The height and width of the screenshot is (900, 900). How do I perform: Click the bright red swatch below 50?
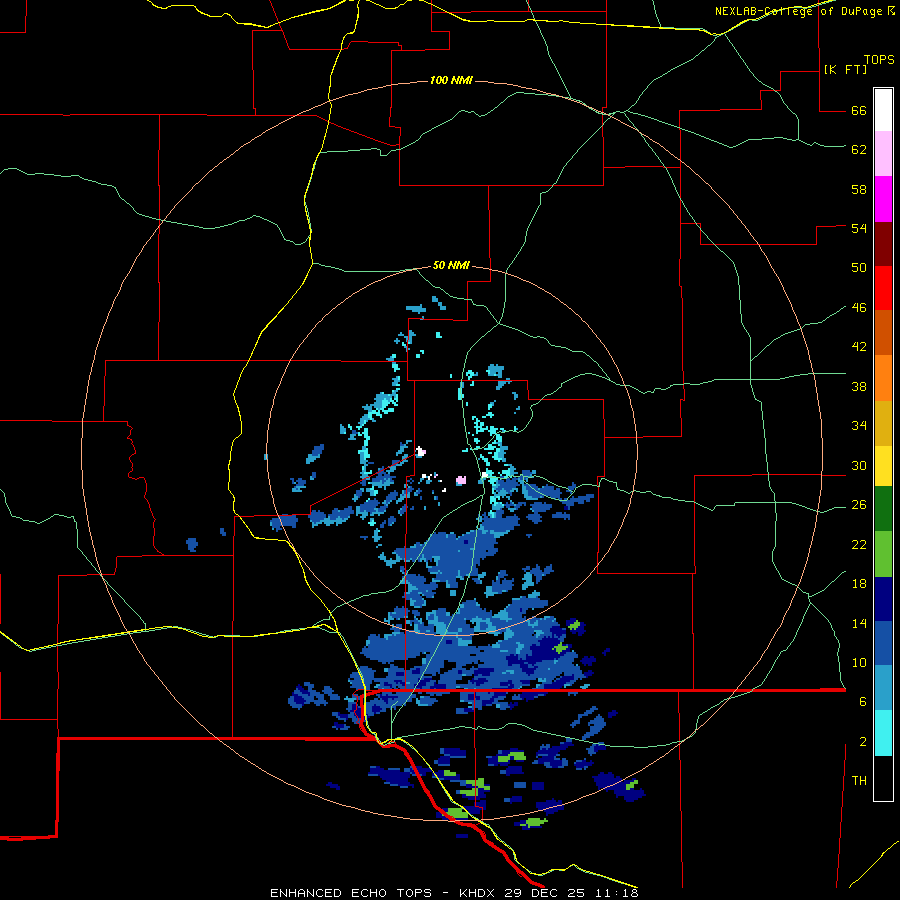883,288
